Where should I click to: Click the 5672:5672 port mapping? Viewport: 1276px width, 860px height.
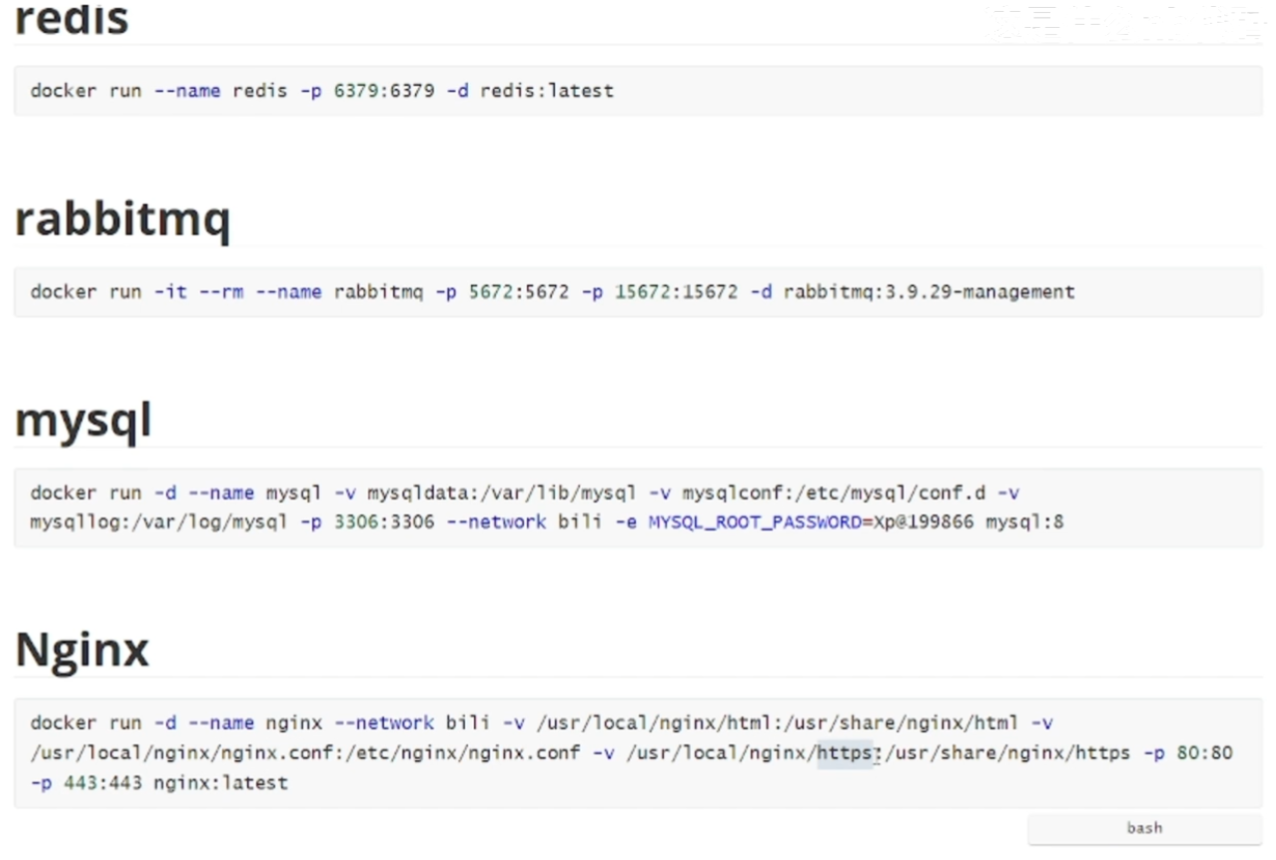pos(519,292)
